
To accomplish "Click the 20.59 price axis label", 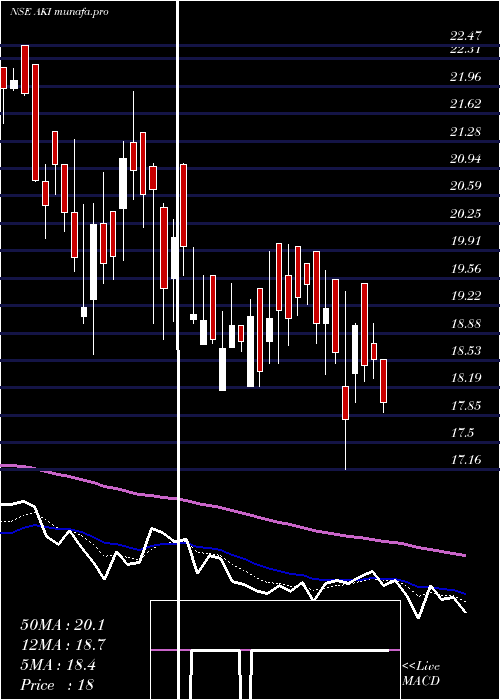I will [x=466, y=186].
